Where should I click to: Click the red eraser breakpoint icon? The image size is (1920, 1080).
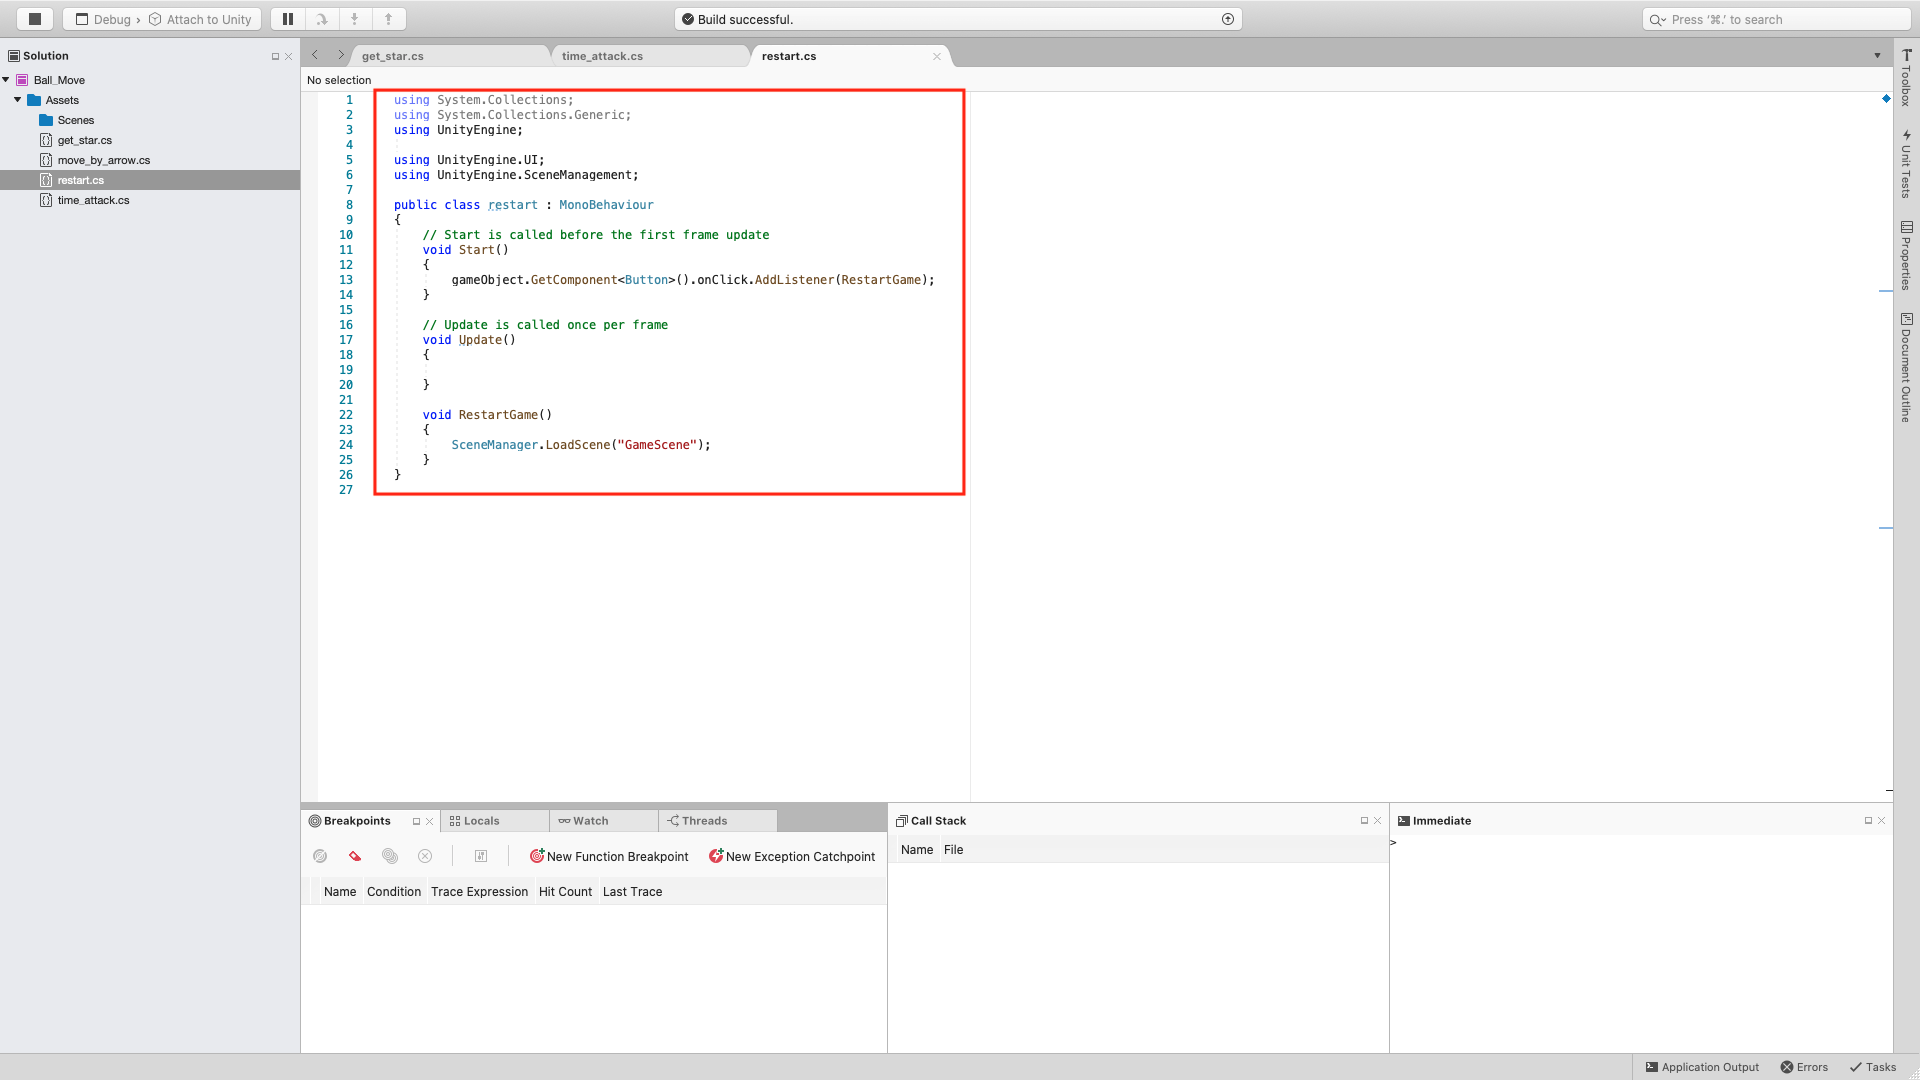tap(355, 856)
